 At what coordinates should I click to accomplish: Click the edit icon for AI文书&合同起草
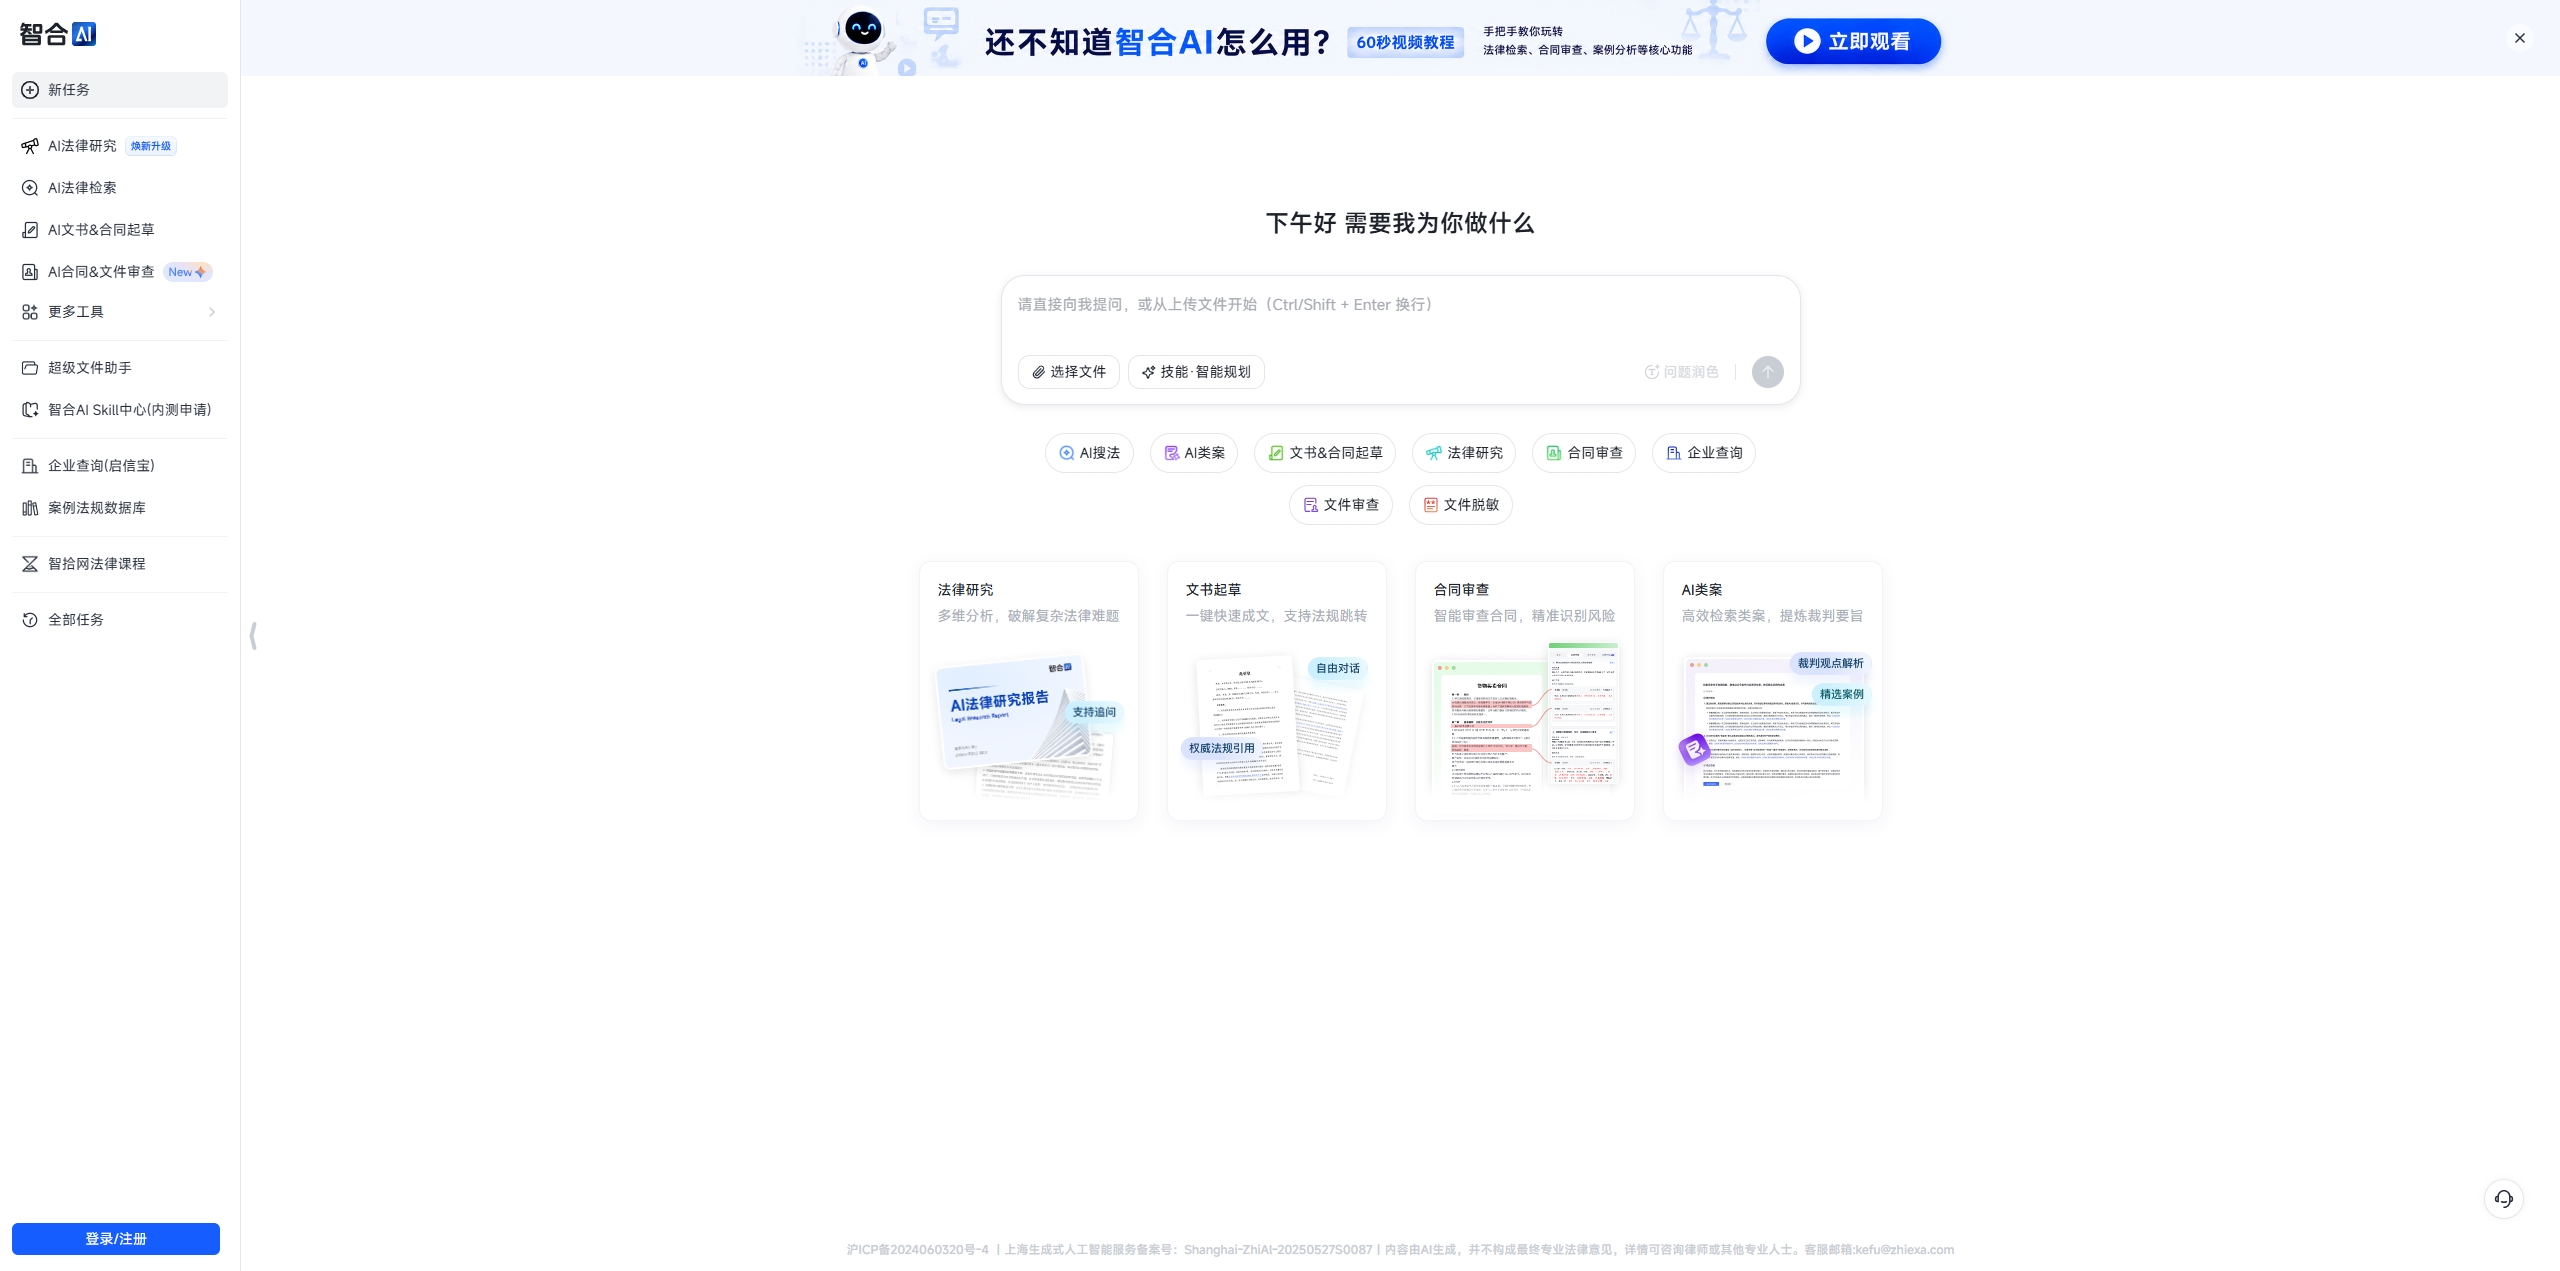(x=30, y=230)
